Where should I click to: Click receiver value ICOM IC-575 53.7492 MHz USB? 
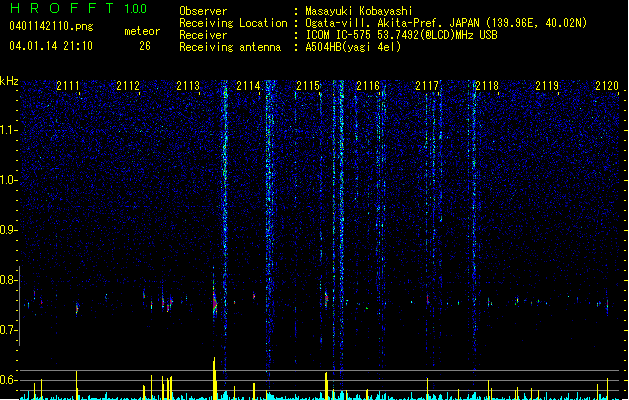[x=402, y=35]
